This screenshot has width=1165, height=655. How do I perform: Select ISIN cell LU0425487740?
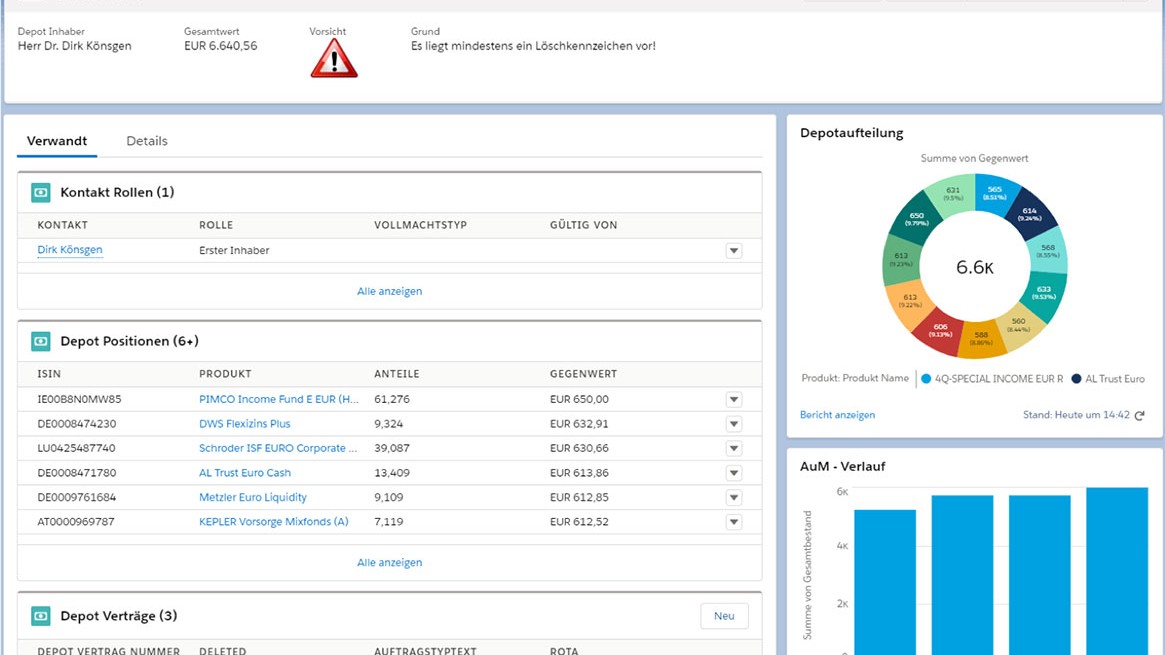click(x=76, y=448)
